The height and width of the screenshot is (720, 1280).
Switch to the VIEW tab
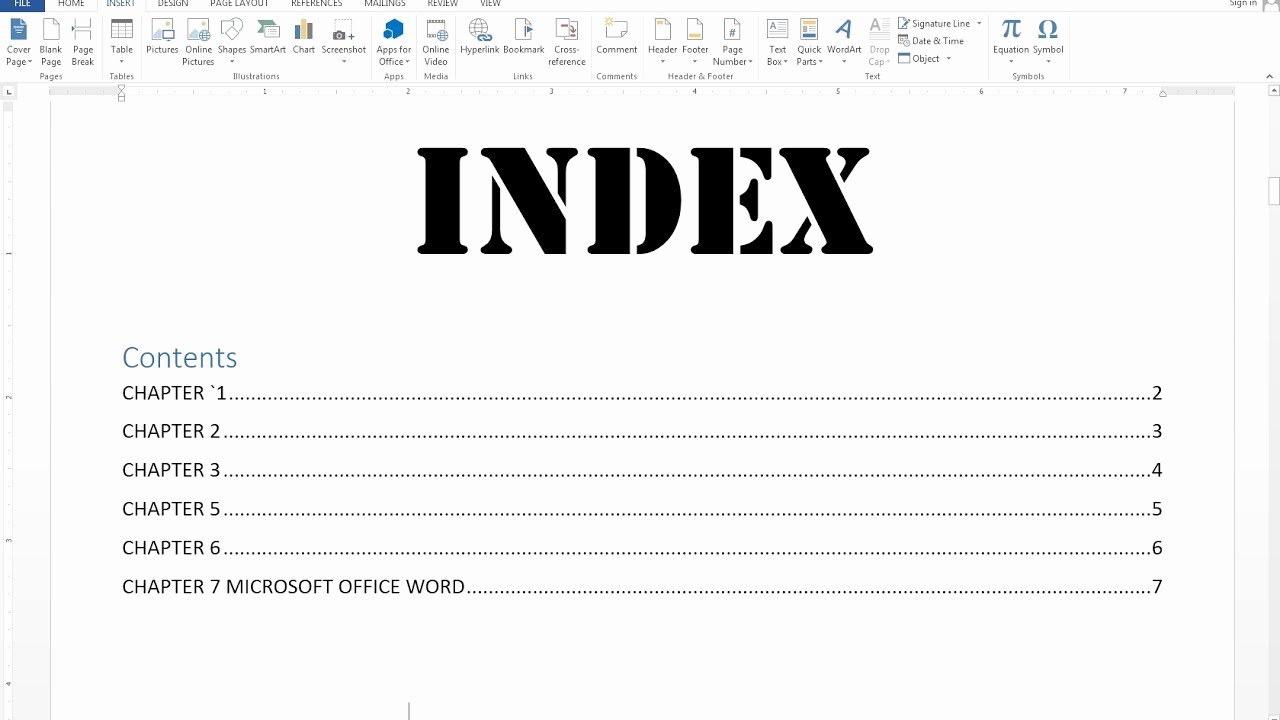(490, 4)
